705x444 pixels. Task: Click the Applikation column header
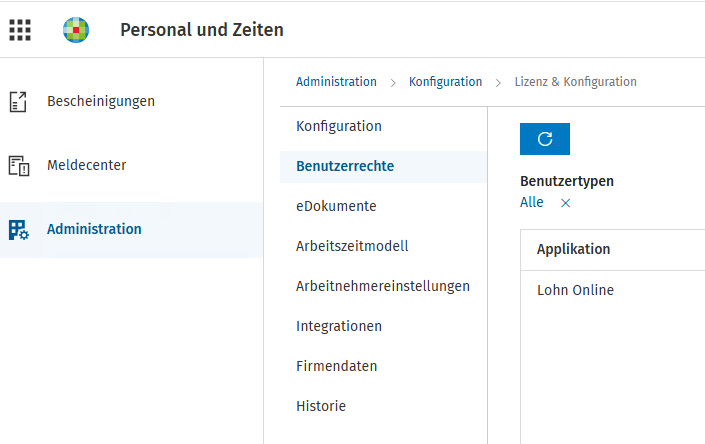pyautogui.click(x=573, y=249)
